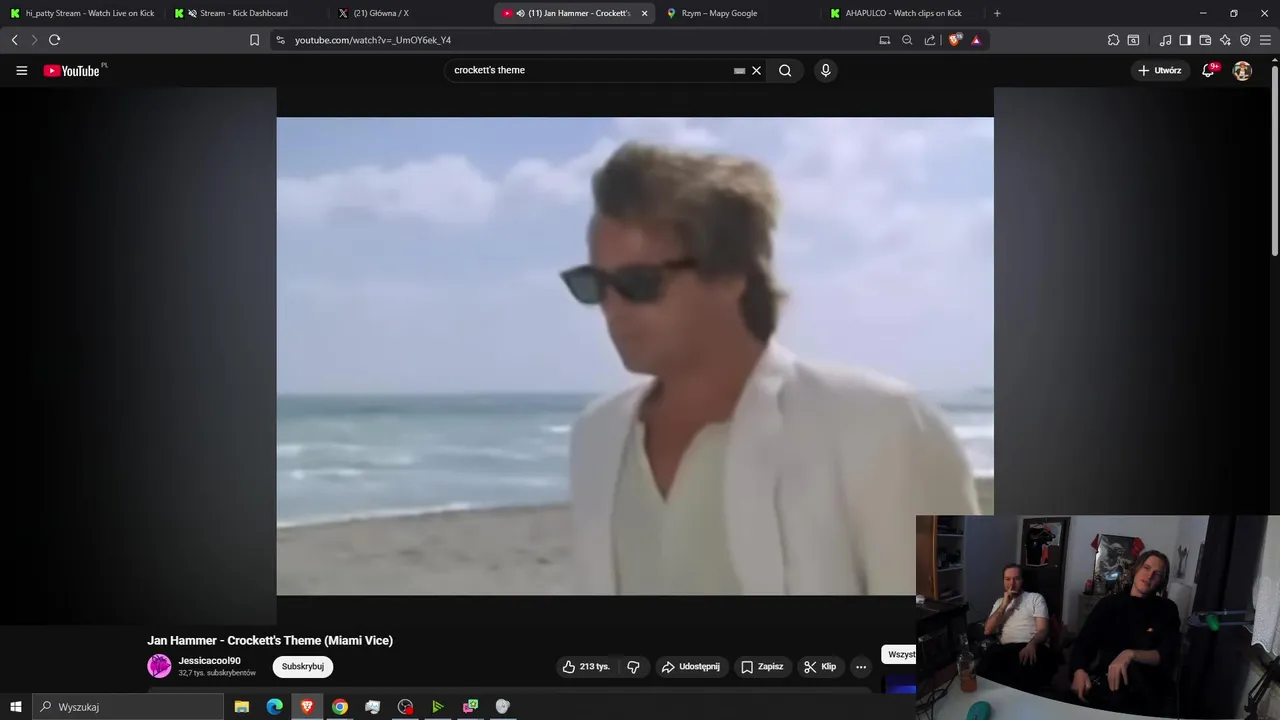Viewport: 1280px width, 720px height.
Task: Open Brave VPN shield icon
Action: click(1245, 40)
